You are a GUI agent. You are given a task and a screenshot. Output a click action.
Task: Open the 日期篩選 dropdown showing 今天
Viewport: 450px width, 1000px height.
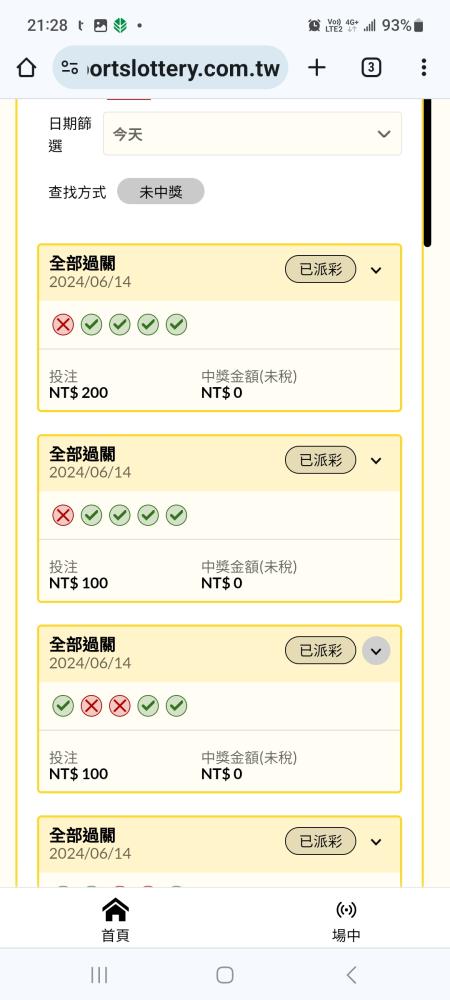(252, 134)
